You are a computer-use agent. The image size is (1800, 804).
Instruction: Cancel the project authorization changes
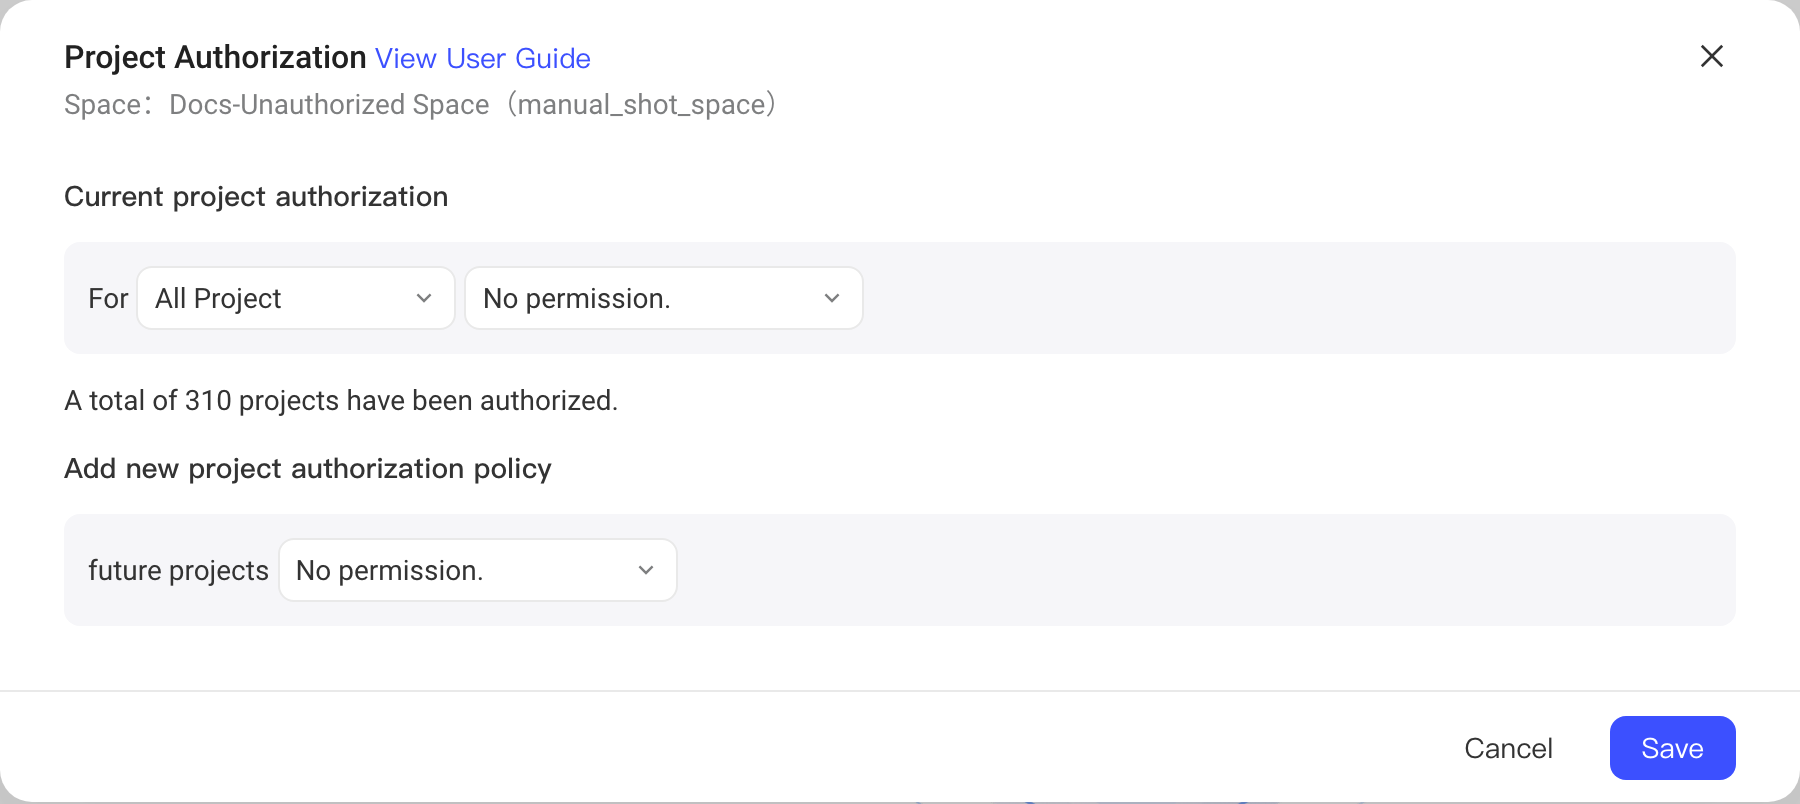[x=1508, y=748]
